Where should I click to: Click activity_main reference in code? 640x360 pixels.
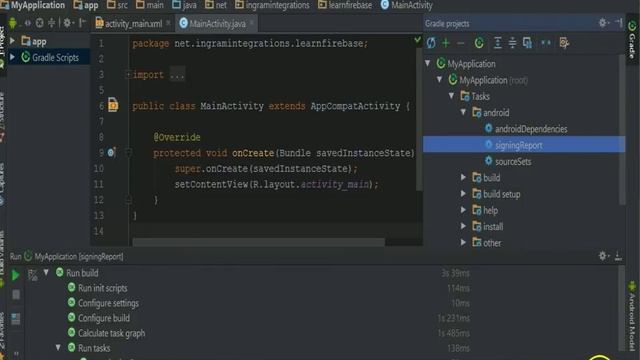pos(335,184)
